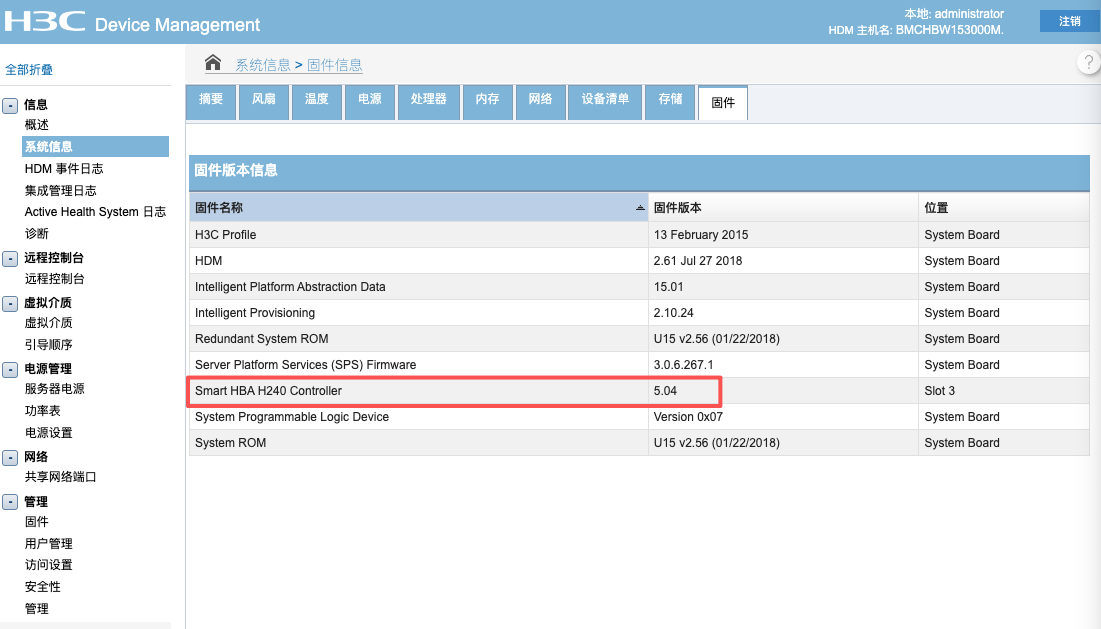Open Active Health System 日志 entry
This screenshot has height=629, width=1101.
[x=95, y=212]
